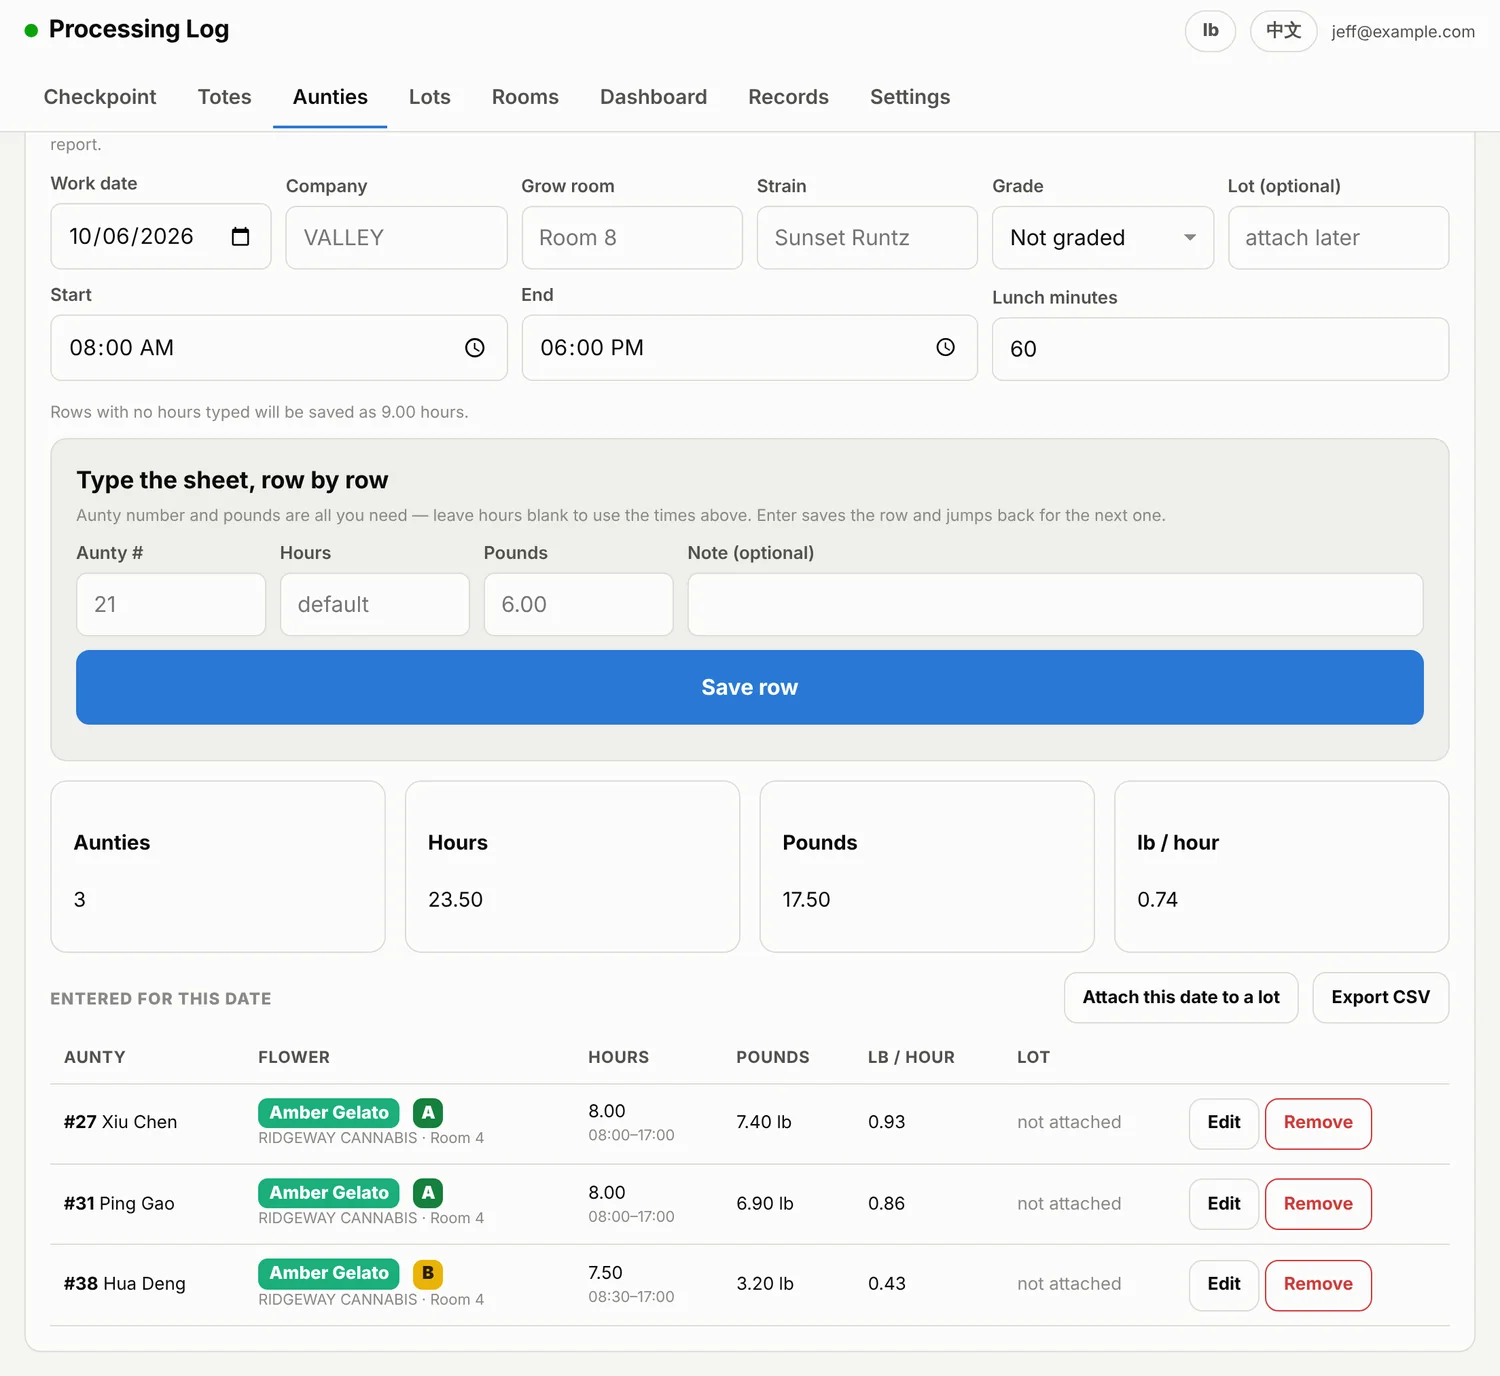Switch to the Totes tab

click(225, 97)
